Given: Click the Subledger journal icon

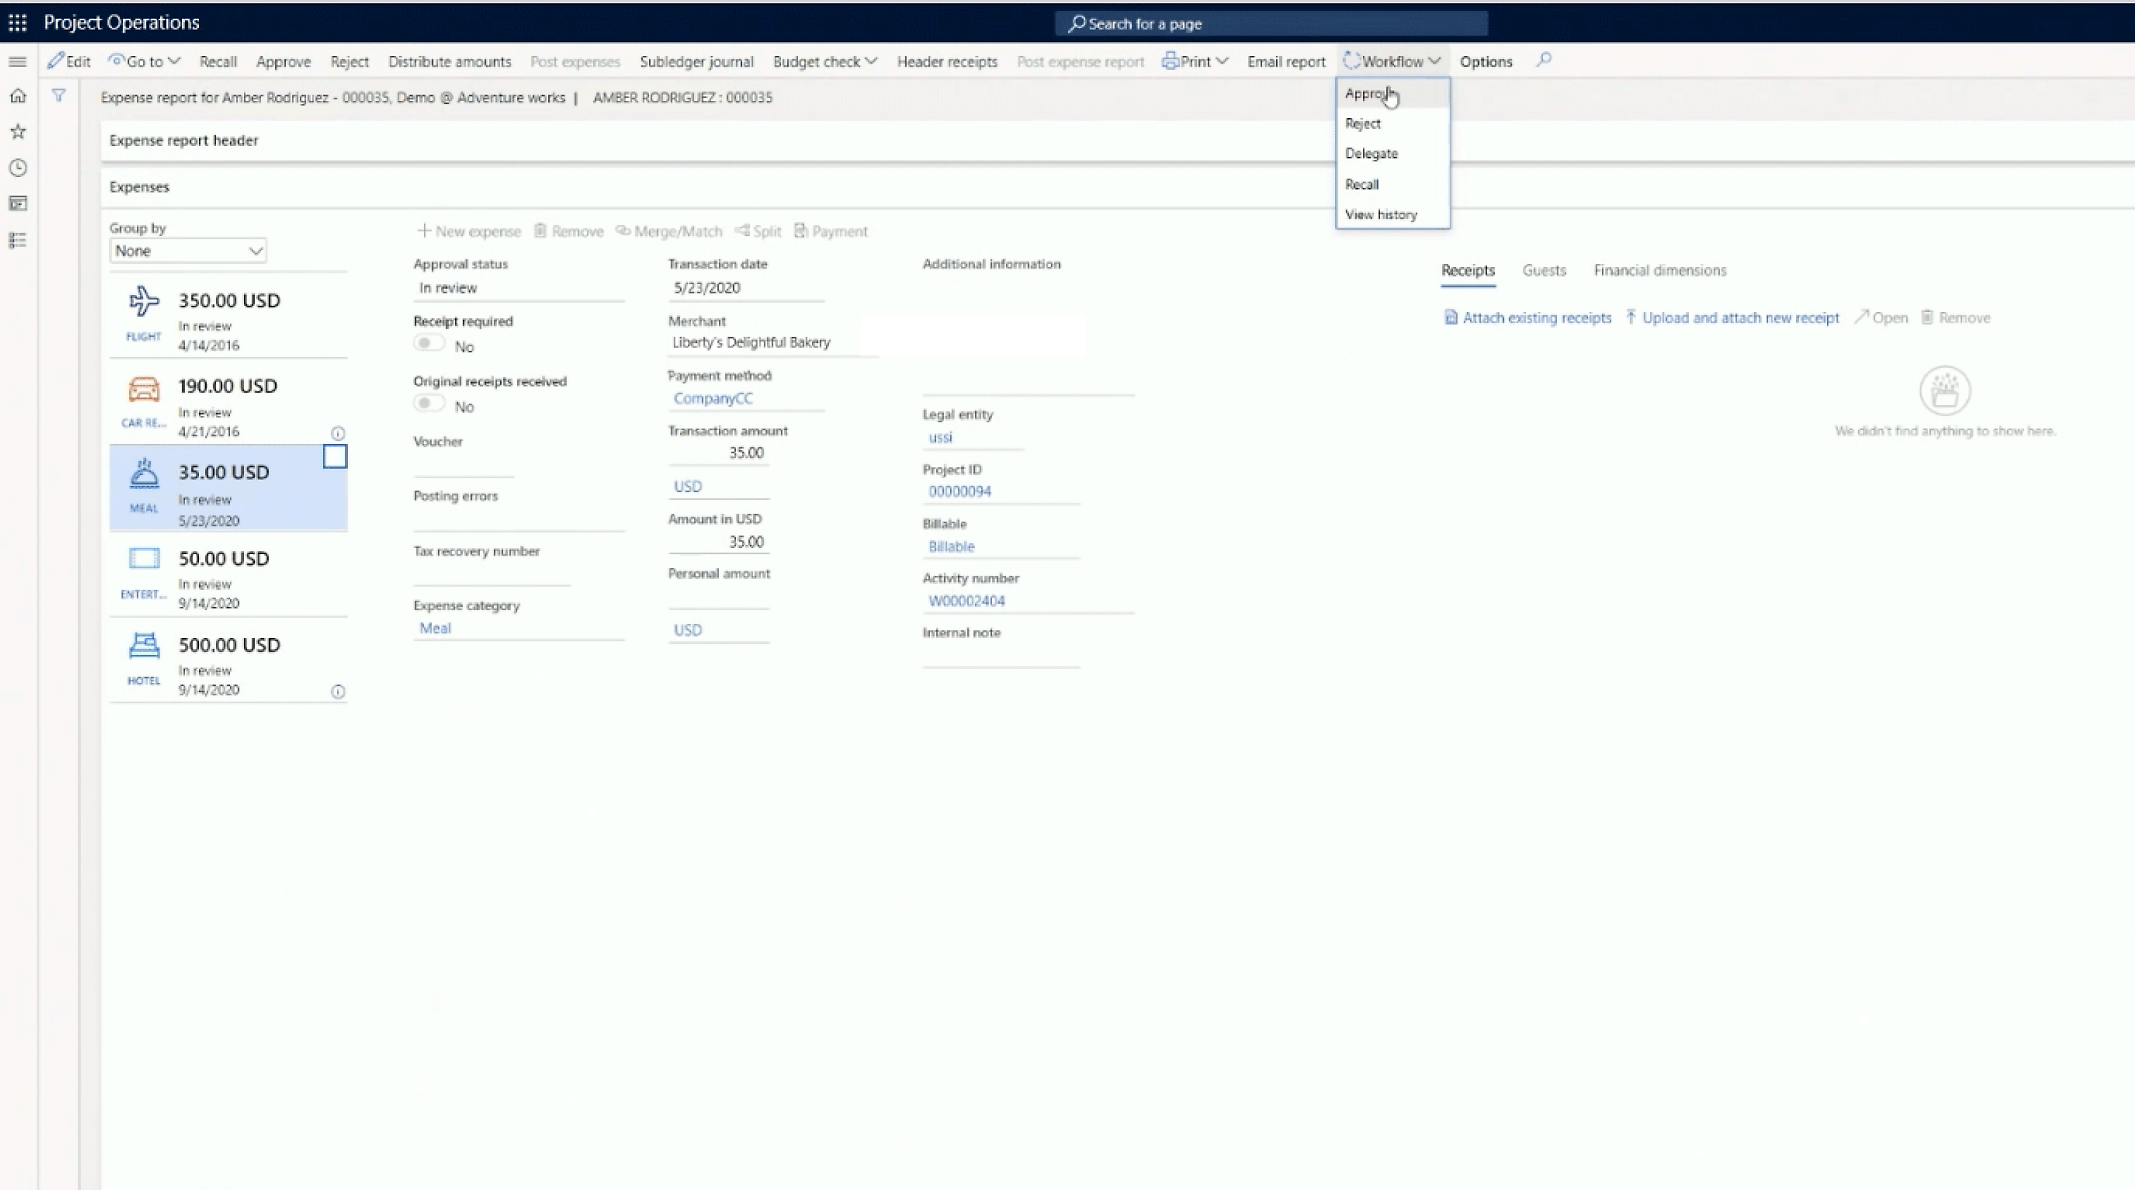Looking at the screenshot, I should 695,60.
